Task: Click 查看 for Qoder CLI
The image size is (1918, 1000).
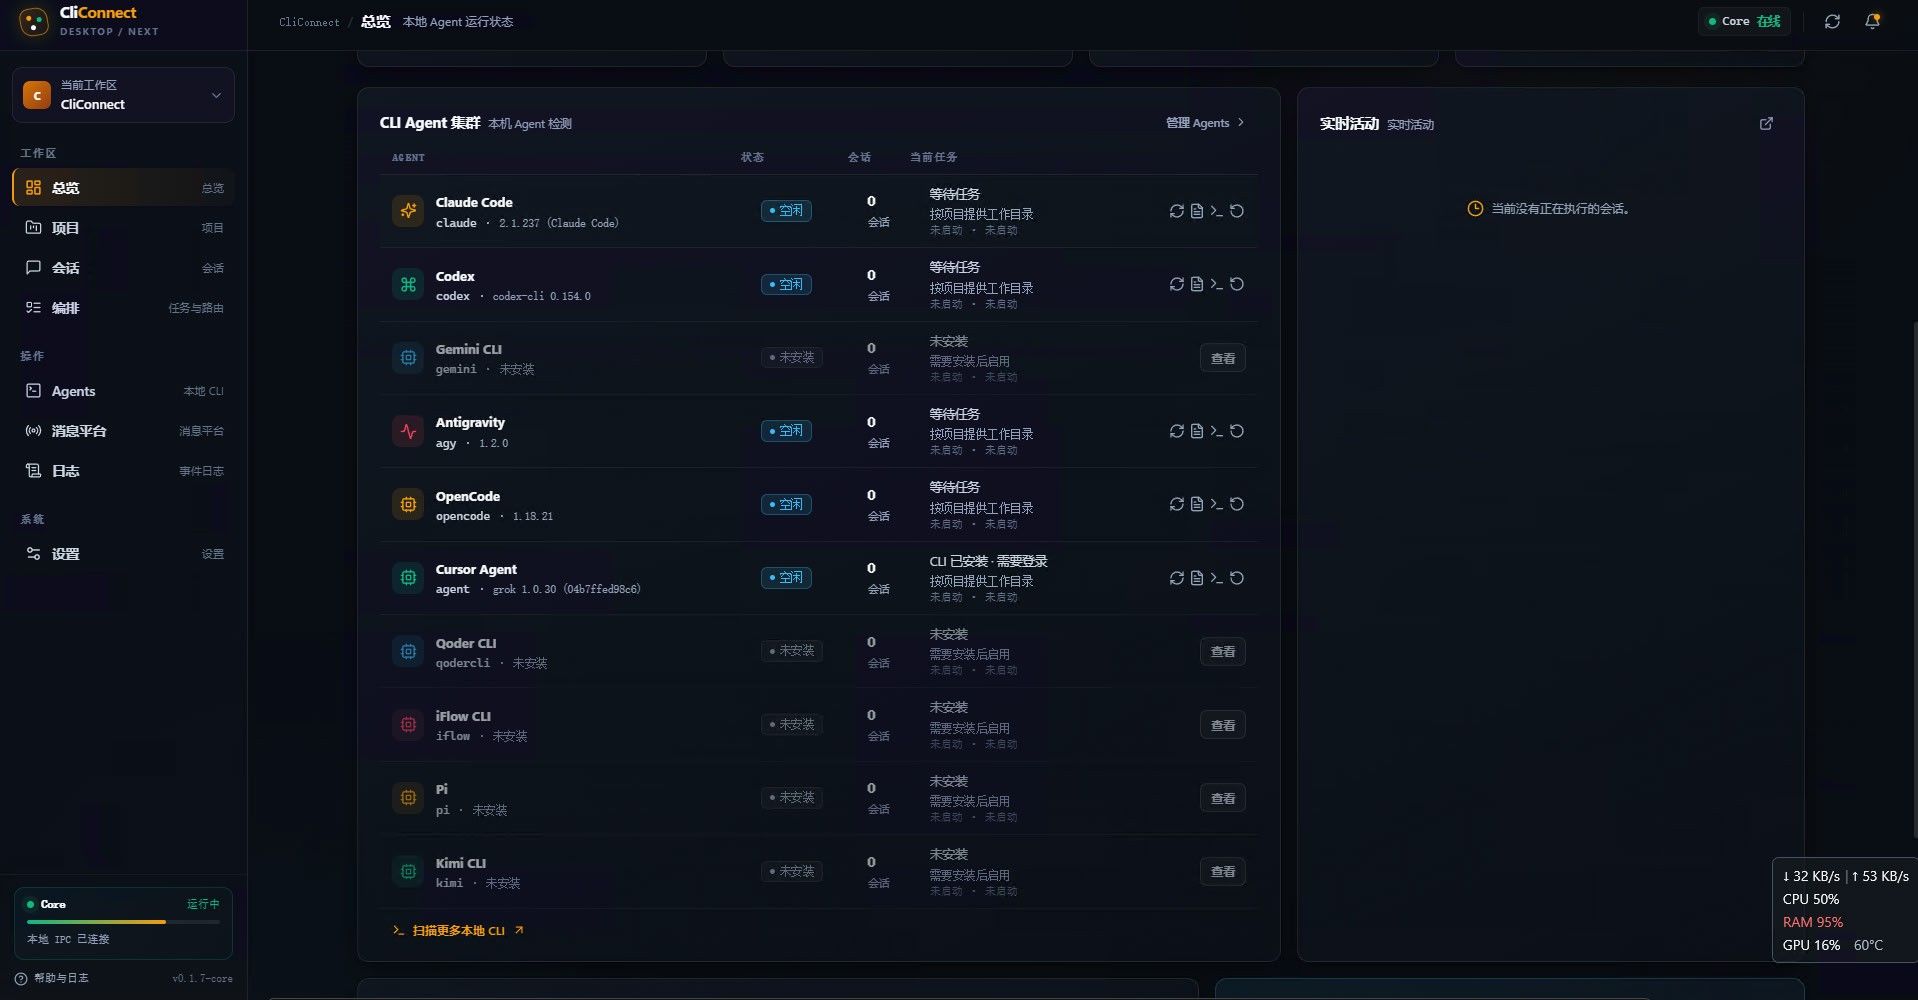Action: (1223, 652)
